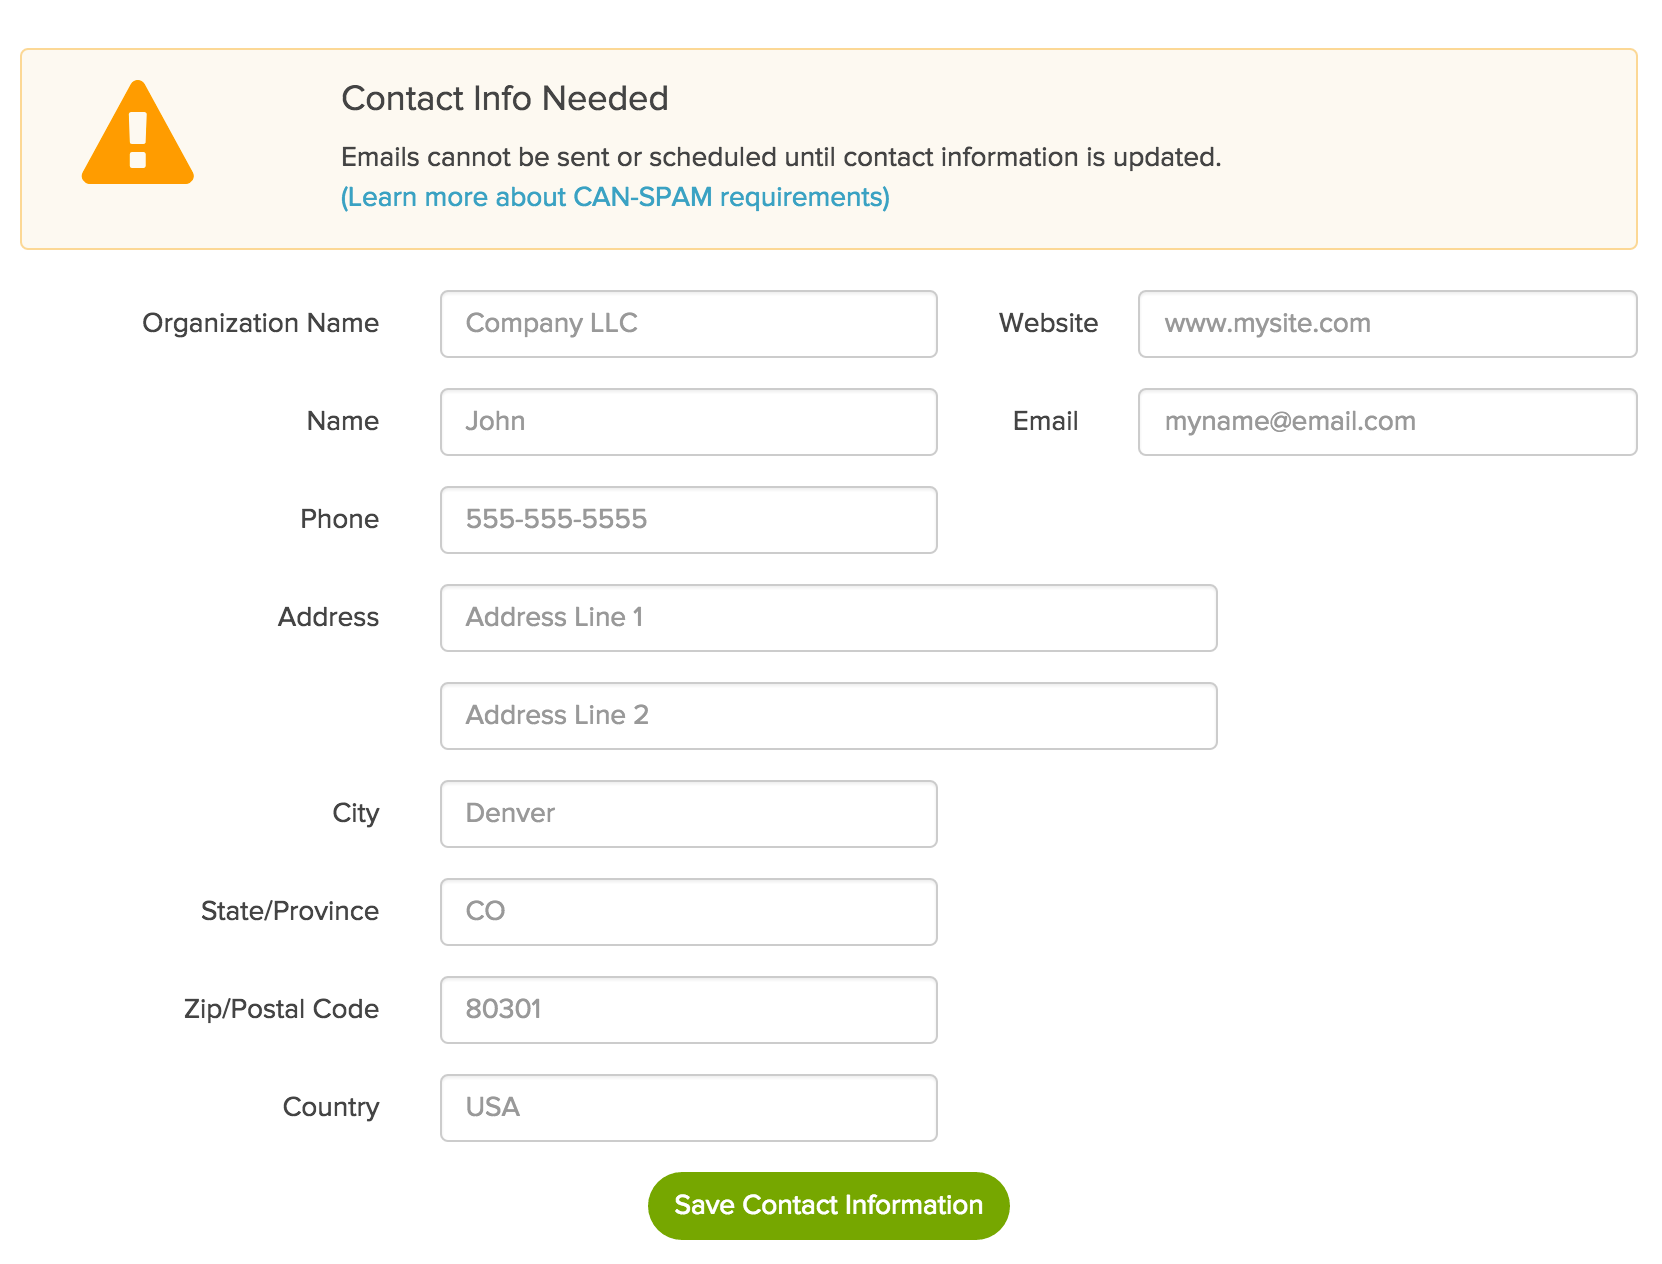Click the Contact Info Needed heading
Screen dimensions: 1662x1264
point(505,98)
